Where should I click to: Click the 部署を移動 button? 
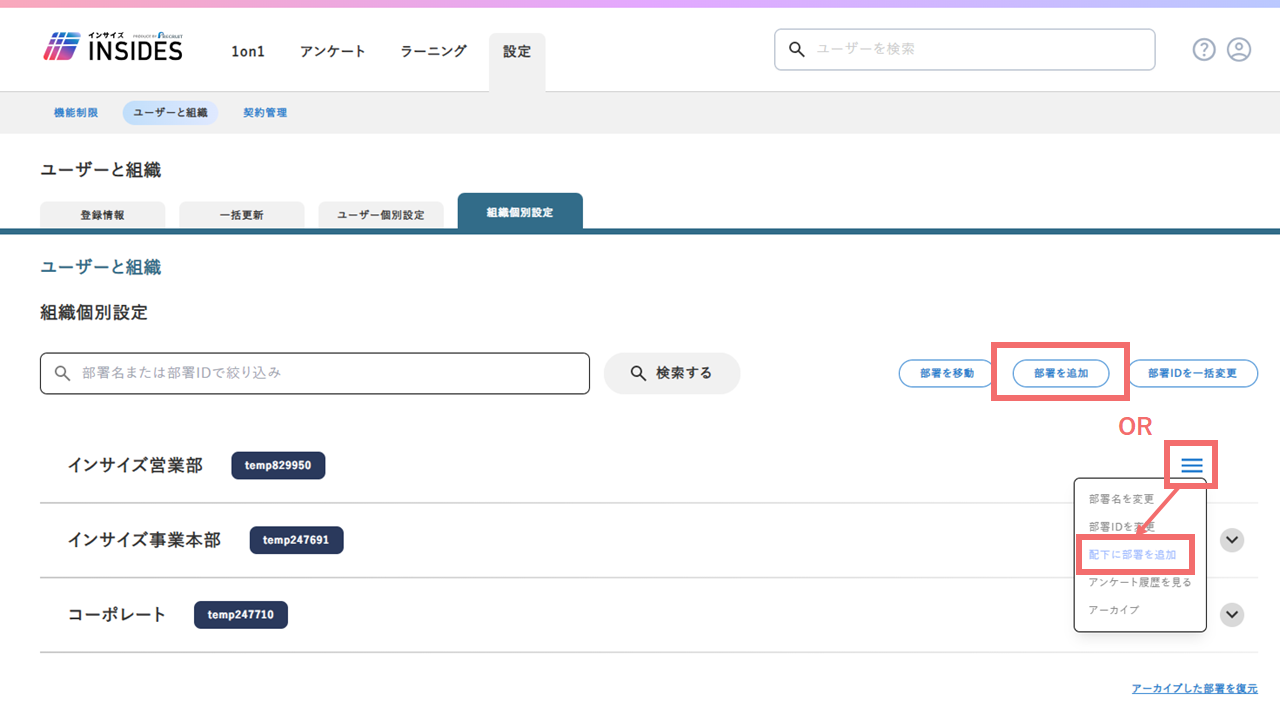947,373
